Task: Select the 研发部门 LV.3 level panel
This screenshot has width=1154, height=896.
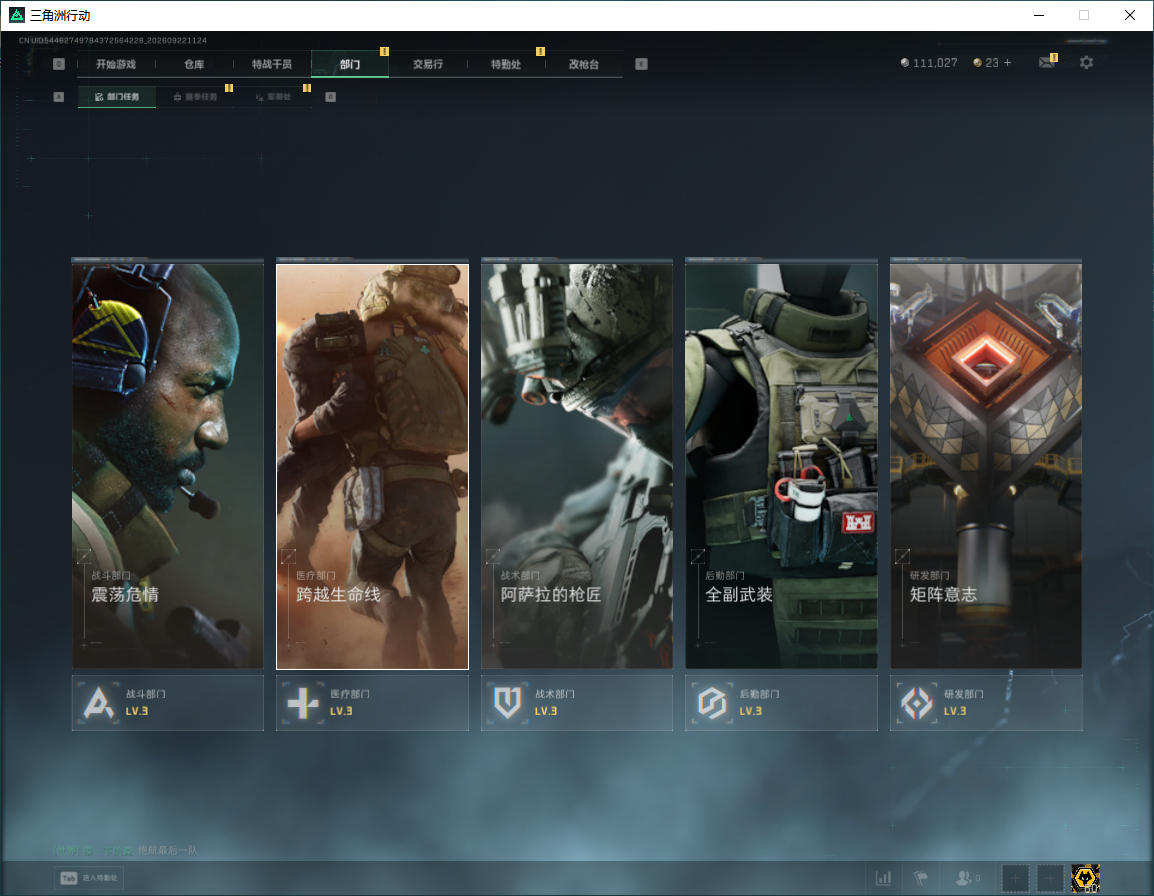Action: [985, 702]
